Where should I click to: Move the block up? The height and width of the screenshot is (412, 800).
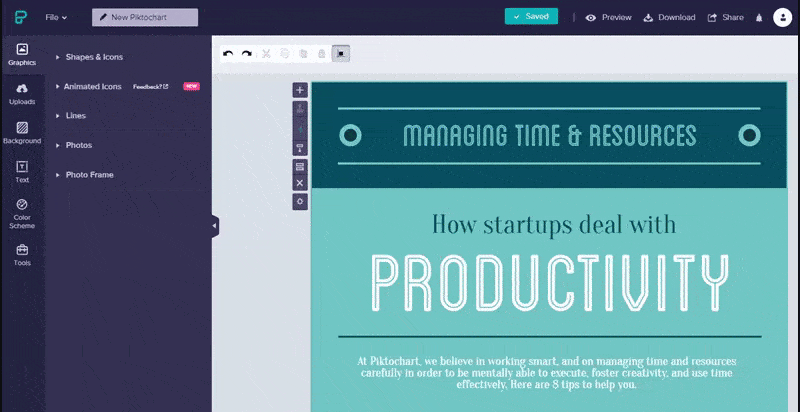300,111
